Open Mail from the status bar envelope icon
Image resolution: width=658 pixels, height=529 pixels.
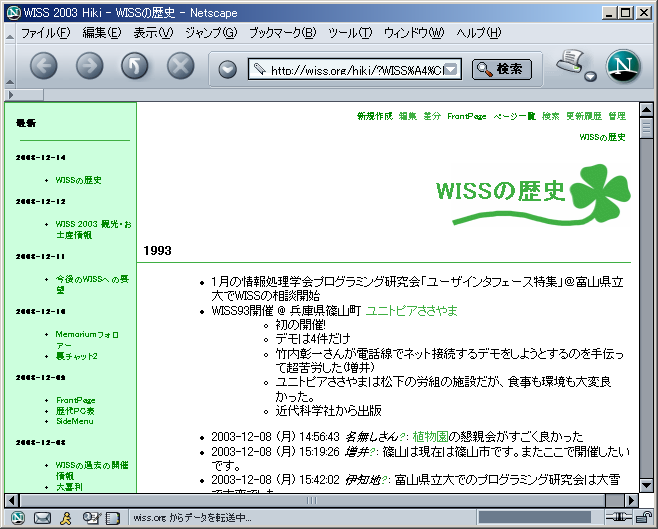(x=42, y=518)
